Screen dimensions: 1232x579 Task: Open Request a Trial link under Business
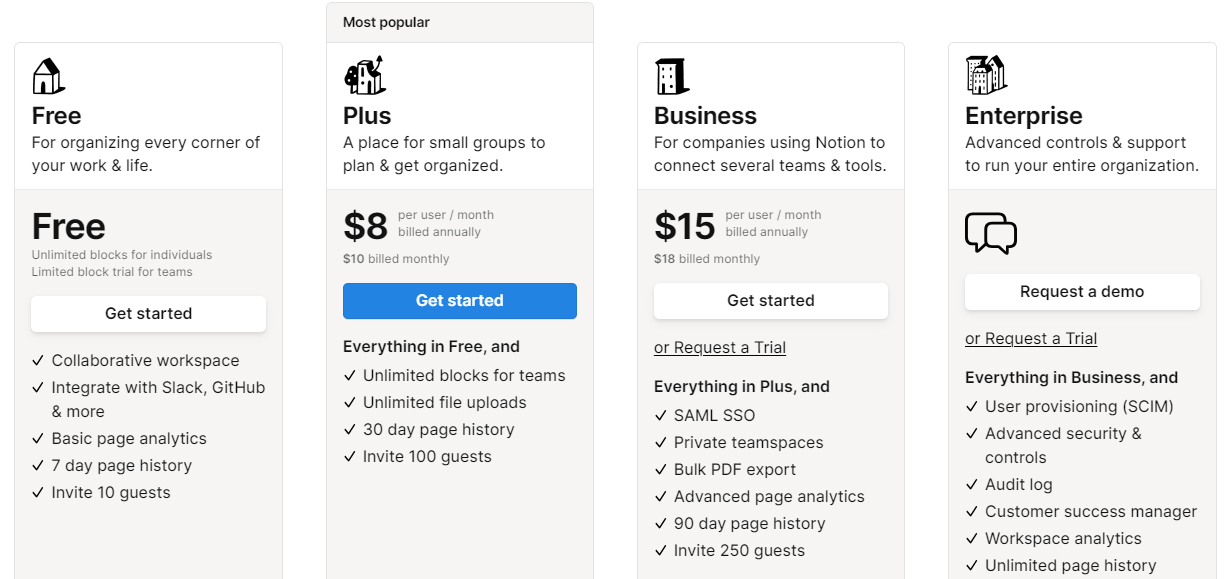point(720,348)
